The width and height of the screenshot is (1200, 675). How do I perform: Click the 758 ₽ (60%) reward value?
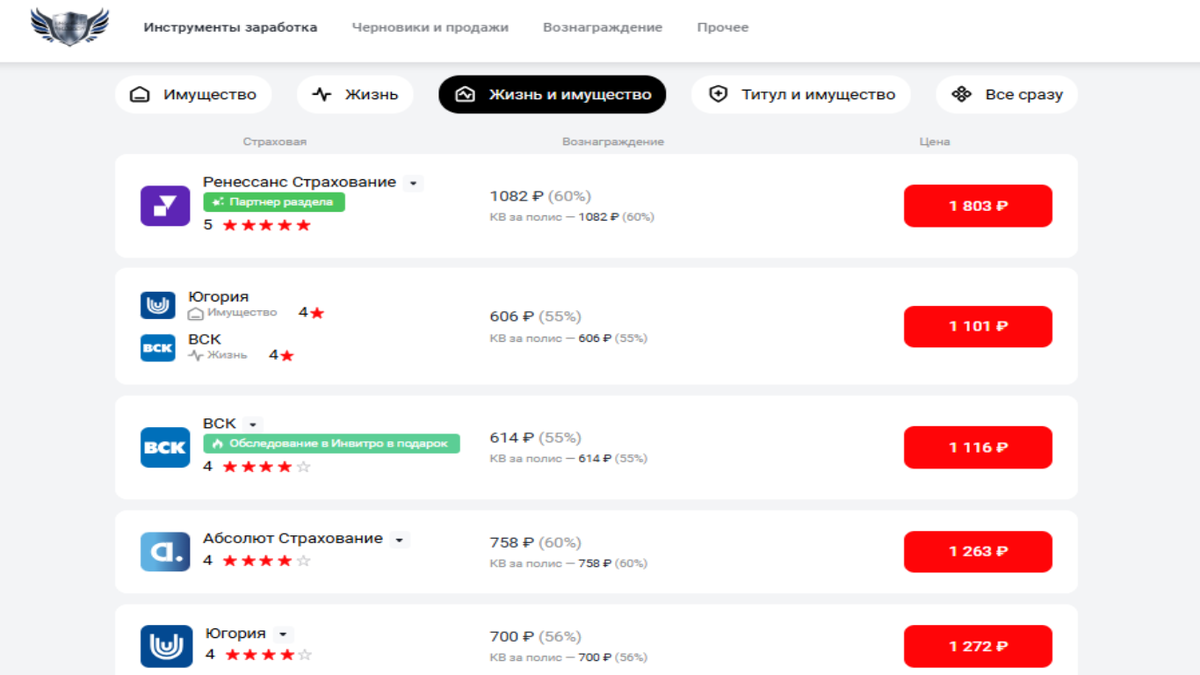pos(535,543)
